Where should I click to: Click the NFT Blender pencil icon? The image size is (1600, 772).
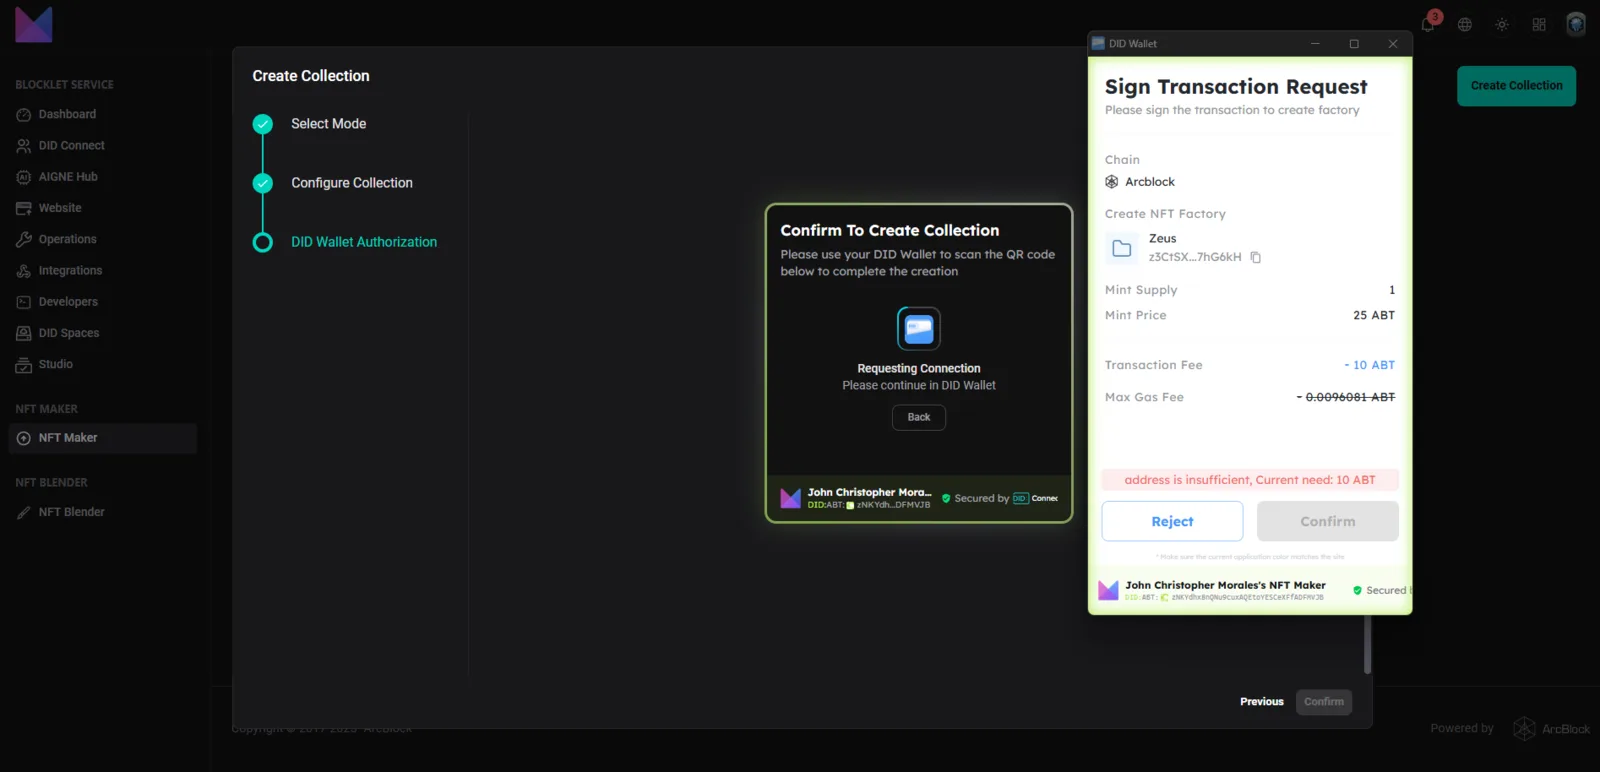coord(24,512)
